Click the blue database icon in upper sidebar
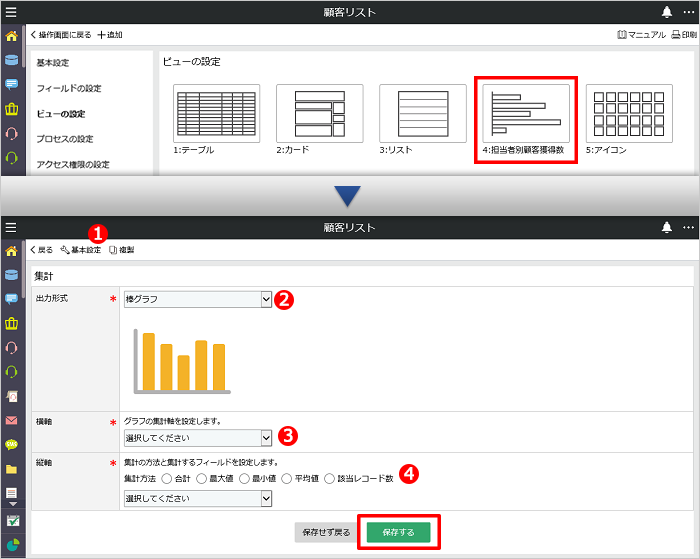 [x=12, y=60]
